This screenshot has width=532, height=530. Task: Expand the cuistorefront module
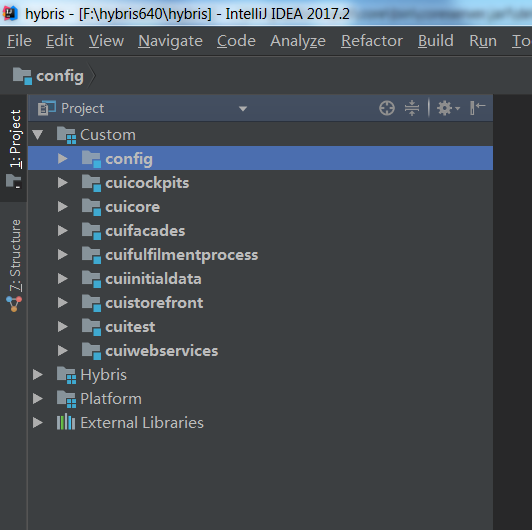[62, 303]
